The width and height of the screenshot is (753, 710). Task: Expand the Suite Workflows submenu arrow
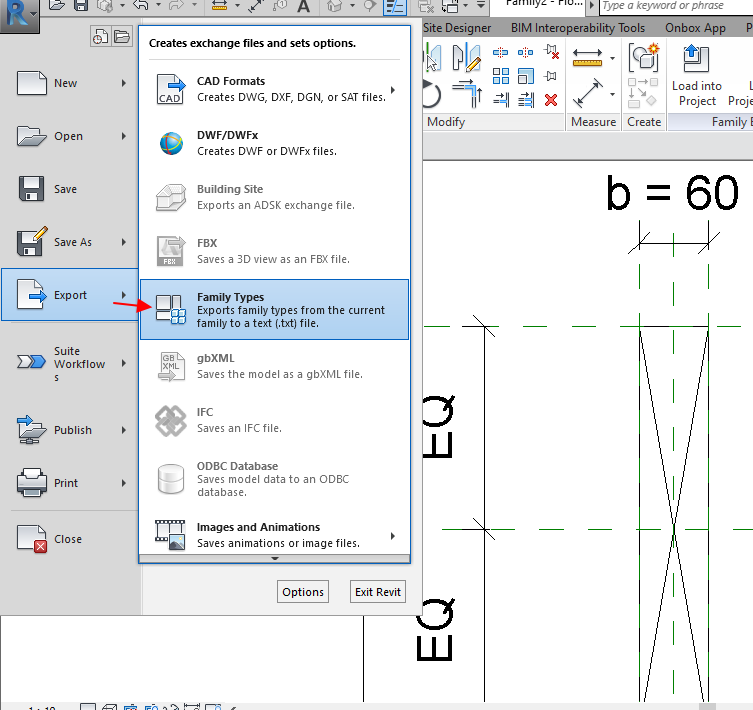(x=124, y=363)
